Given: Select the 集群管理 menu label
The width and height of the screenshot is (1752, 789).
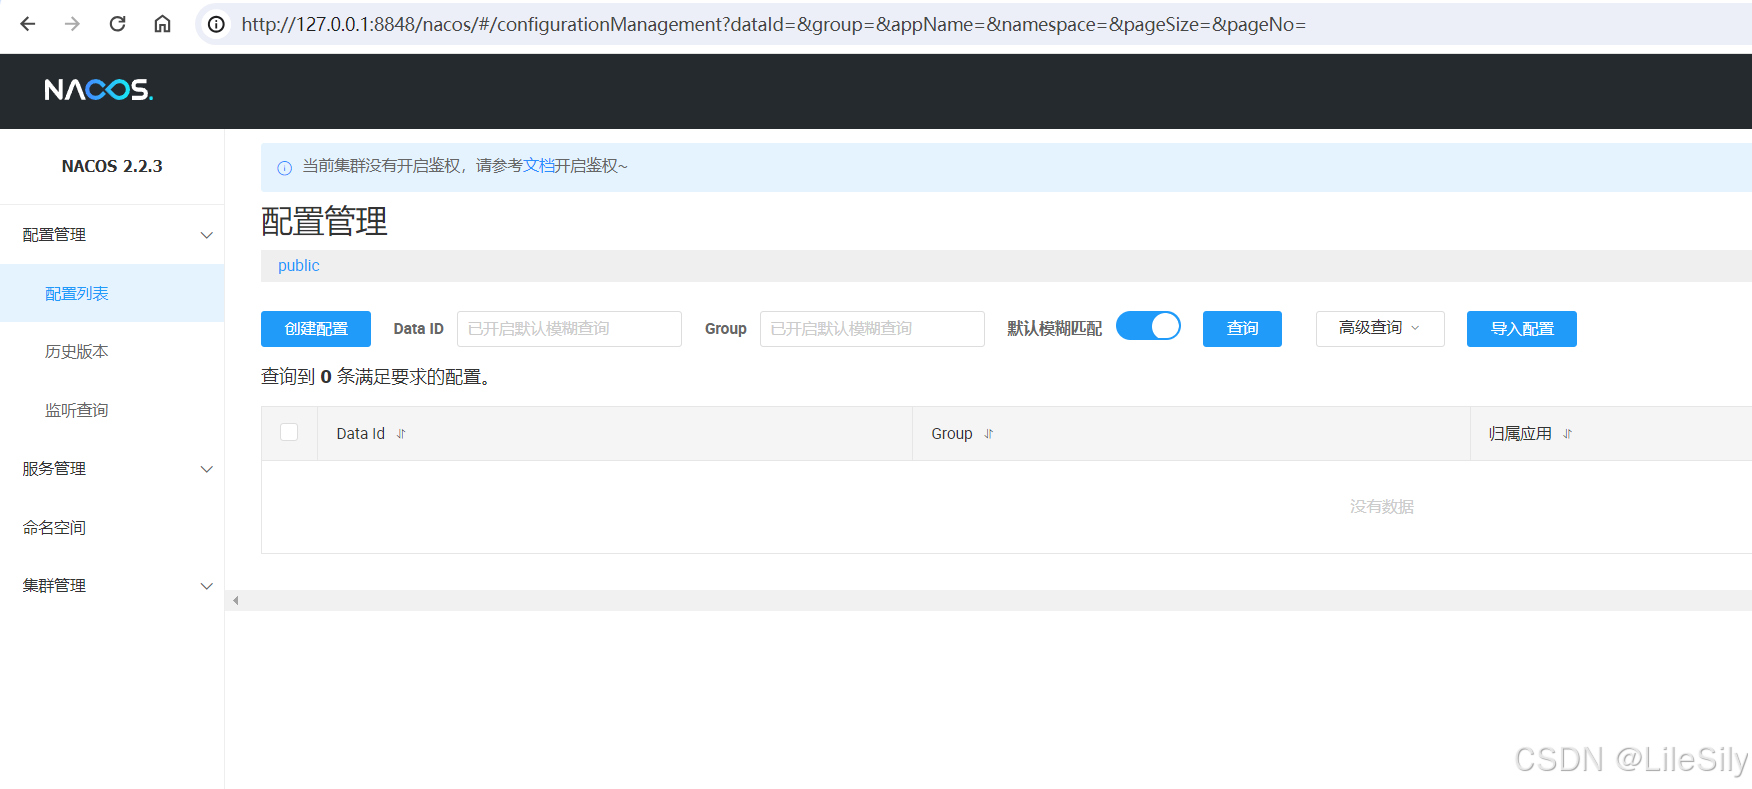Looking at the screenshot, I should pyautogui.click(x=54, y=586).
